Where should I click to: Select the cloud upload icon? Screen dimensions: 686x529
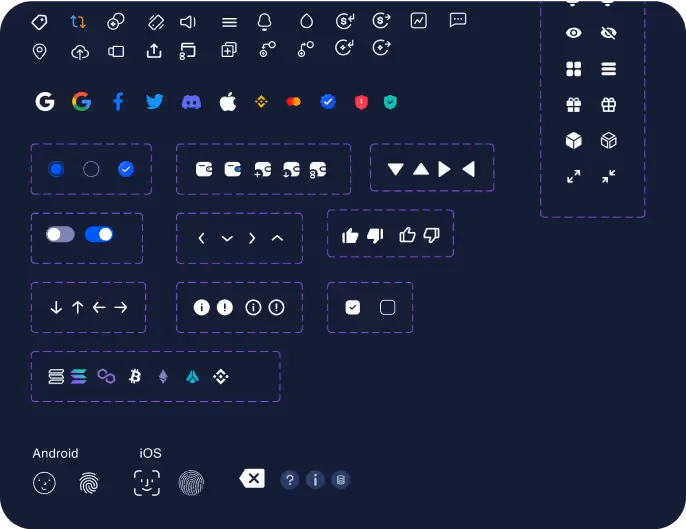(80, 53)
